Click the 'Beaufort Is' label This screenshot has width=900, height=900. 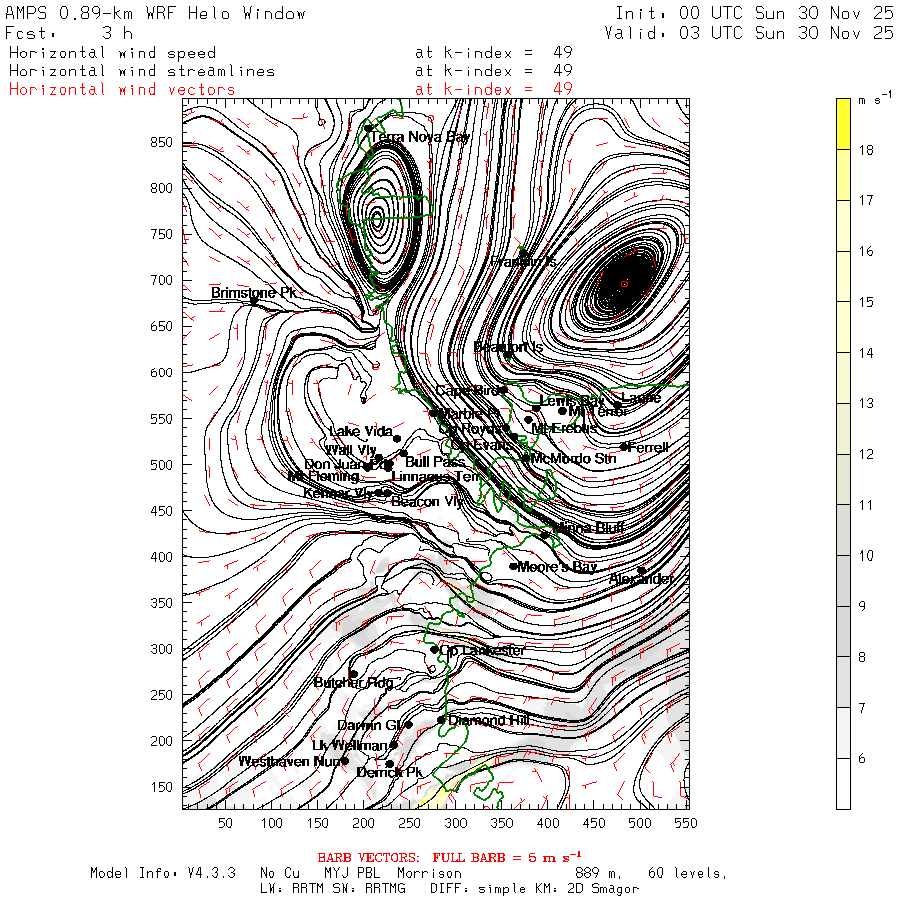point(508,347)
